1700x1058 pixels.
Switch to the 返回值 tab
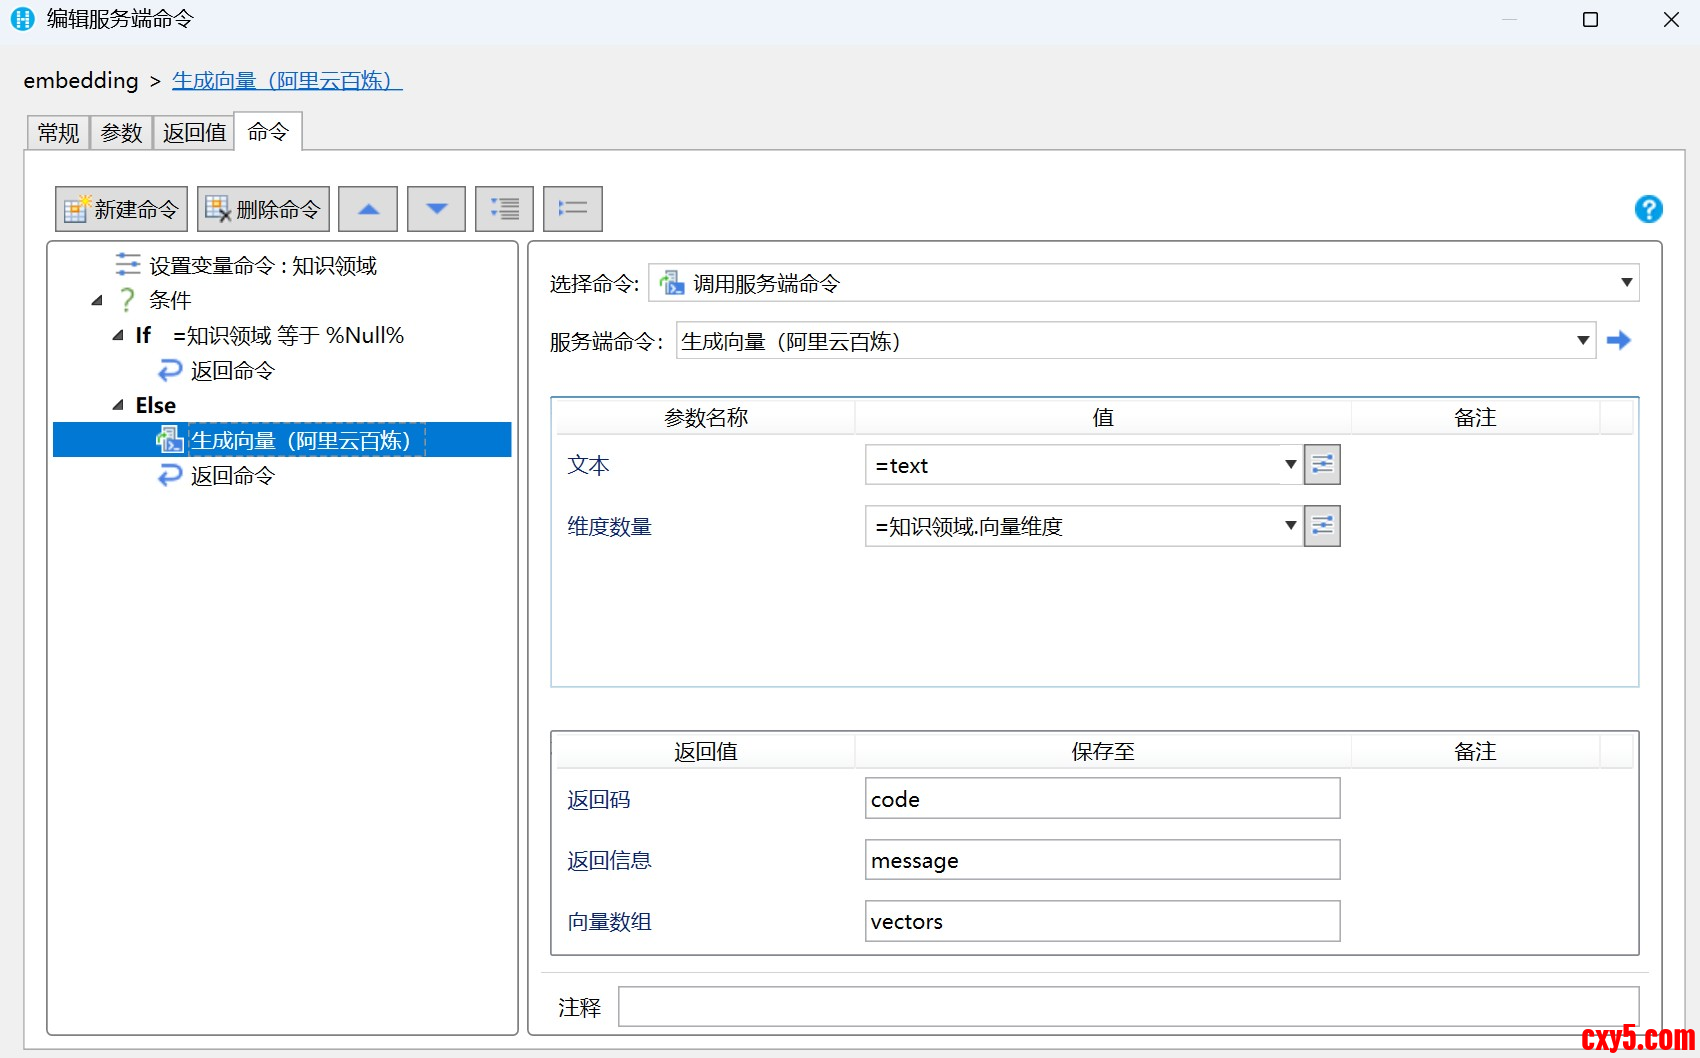[x=194, y=133]
